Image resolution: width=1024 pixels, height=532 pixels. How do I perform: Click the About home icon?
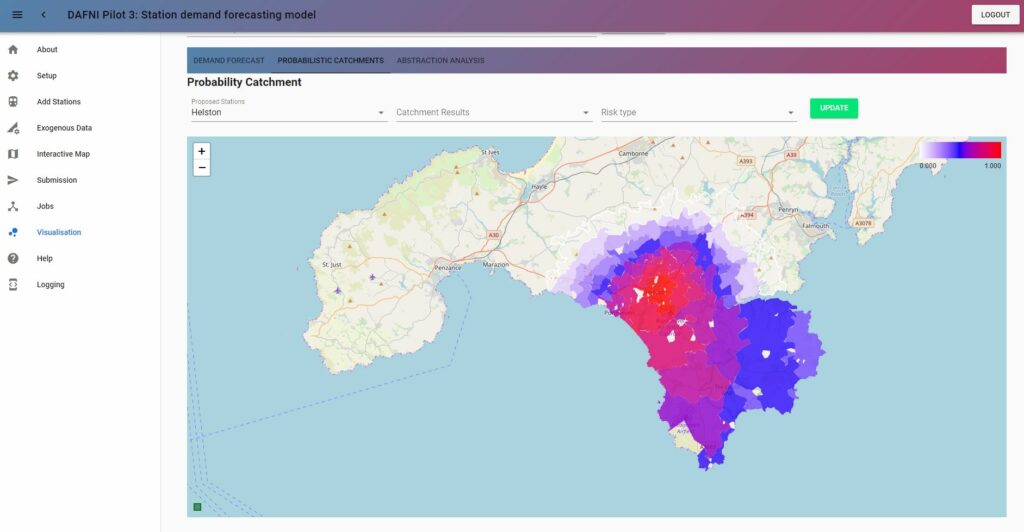[x=13, y=50]
